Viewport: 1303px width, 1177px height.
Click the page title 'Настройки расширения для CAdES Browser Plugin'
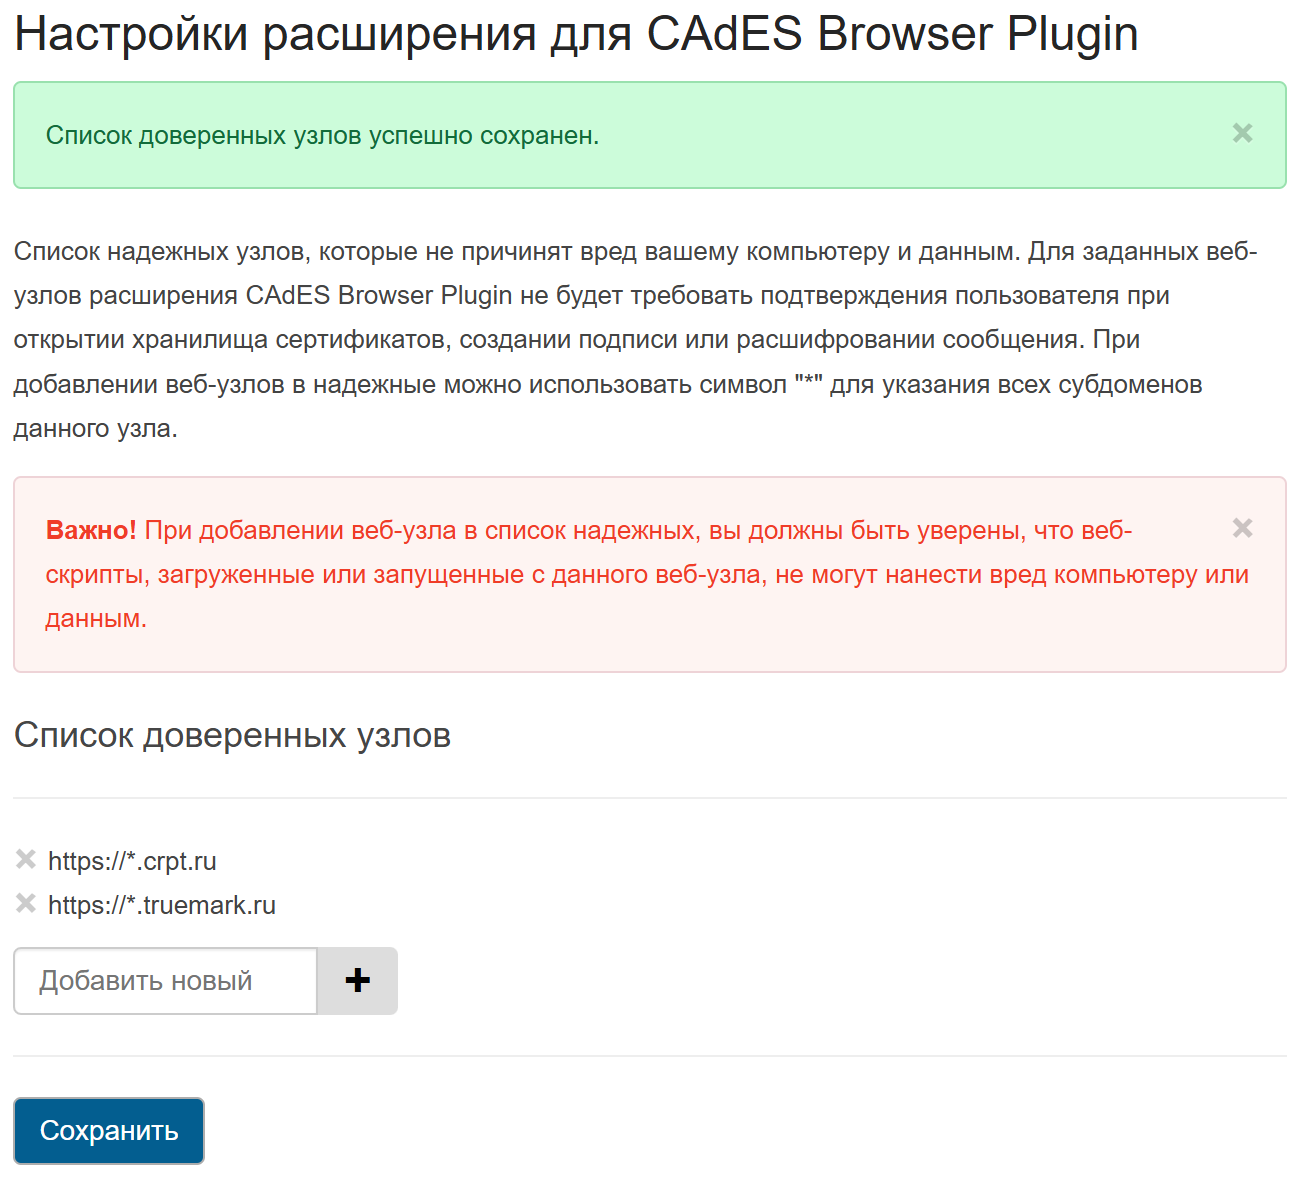576,33
